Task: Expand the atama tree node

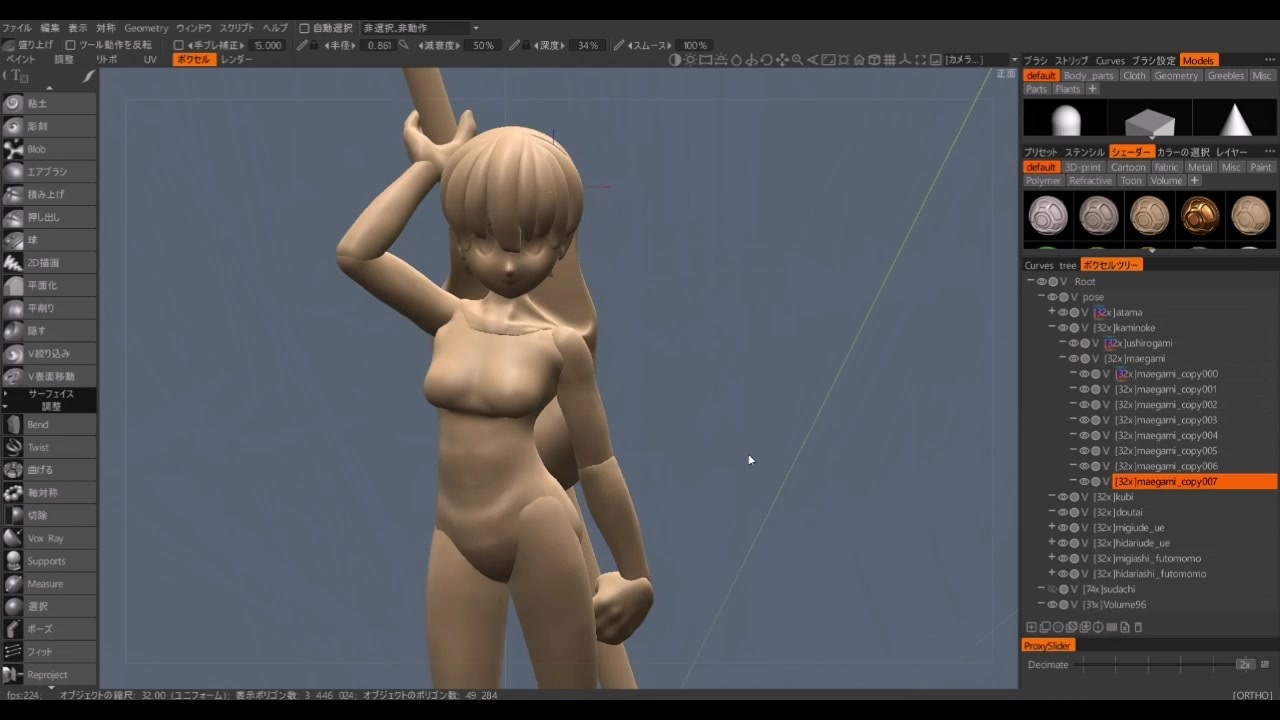Action: pos(1052,312)
